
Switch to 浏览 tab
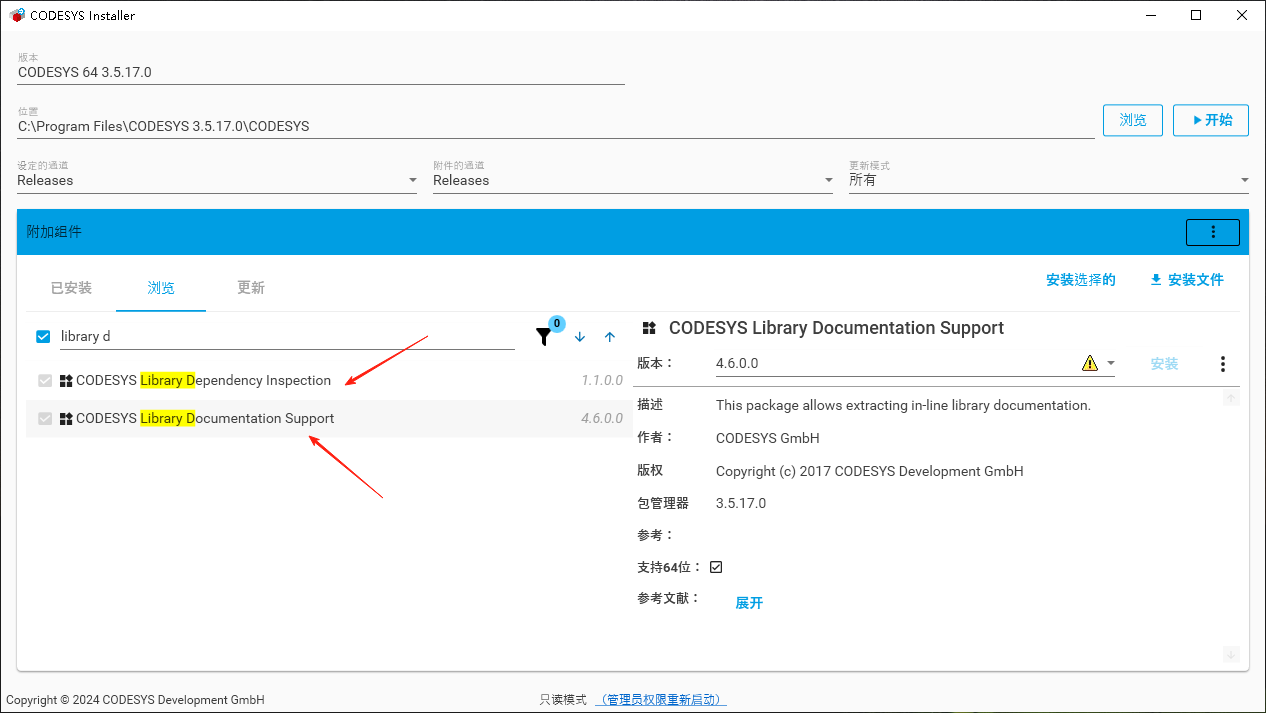coord(161,288)
